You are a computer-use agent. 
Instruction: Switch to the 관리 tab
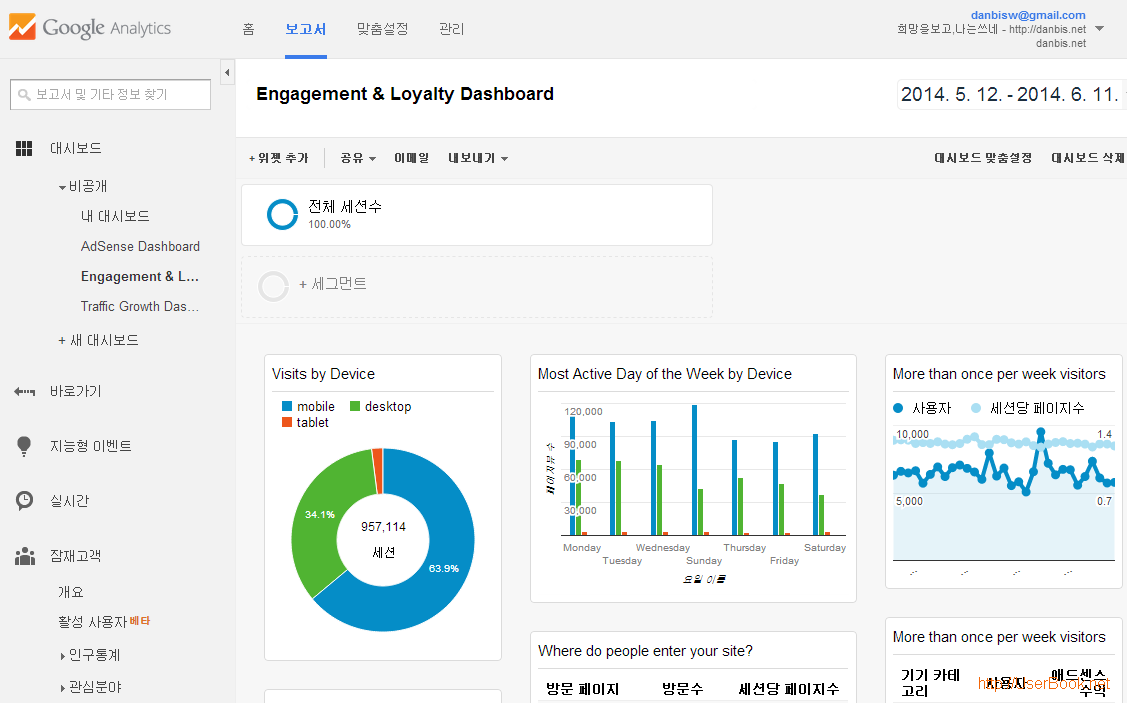tap(451, 29)
